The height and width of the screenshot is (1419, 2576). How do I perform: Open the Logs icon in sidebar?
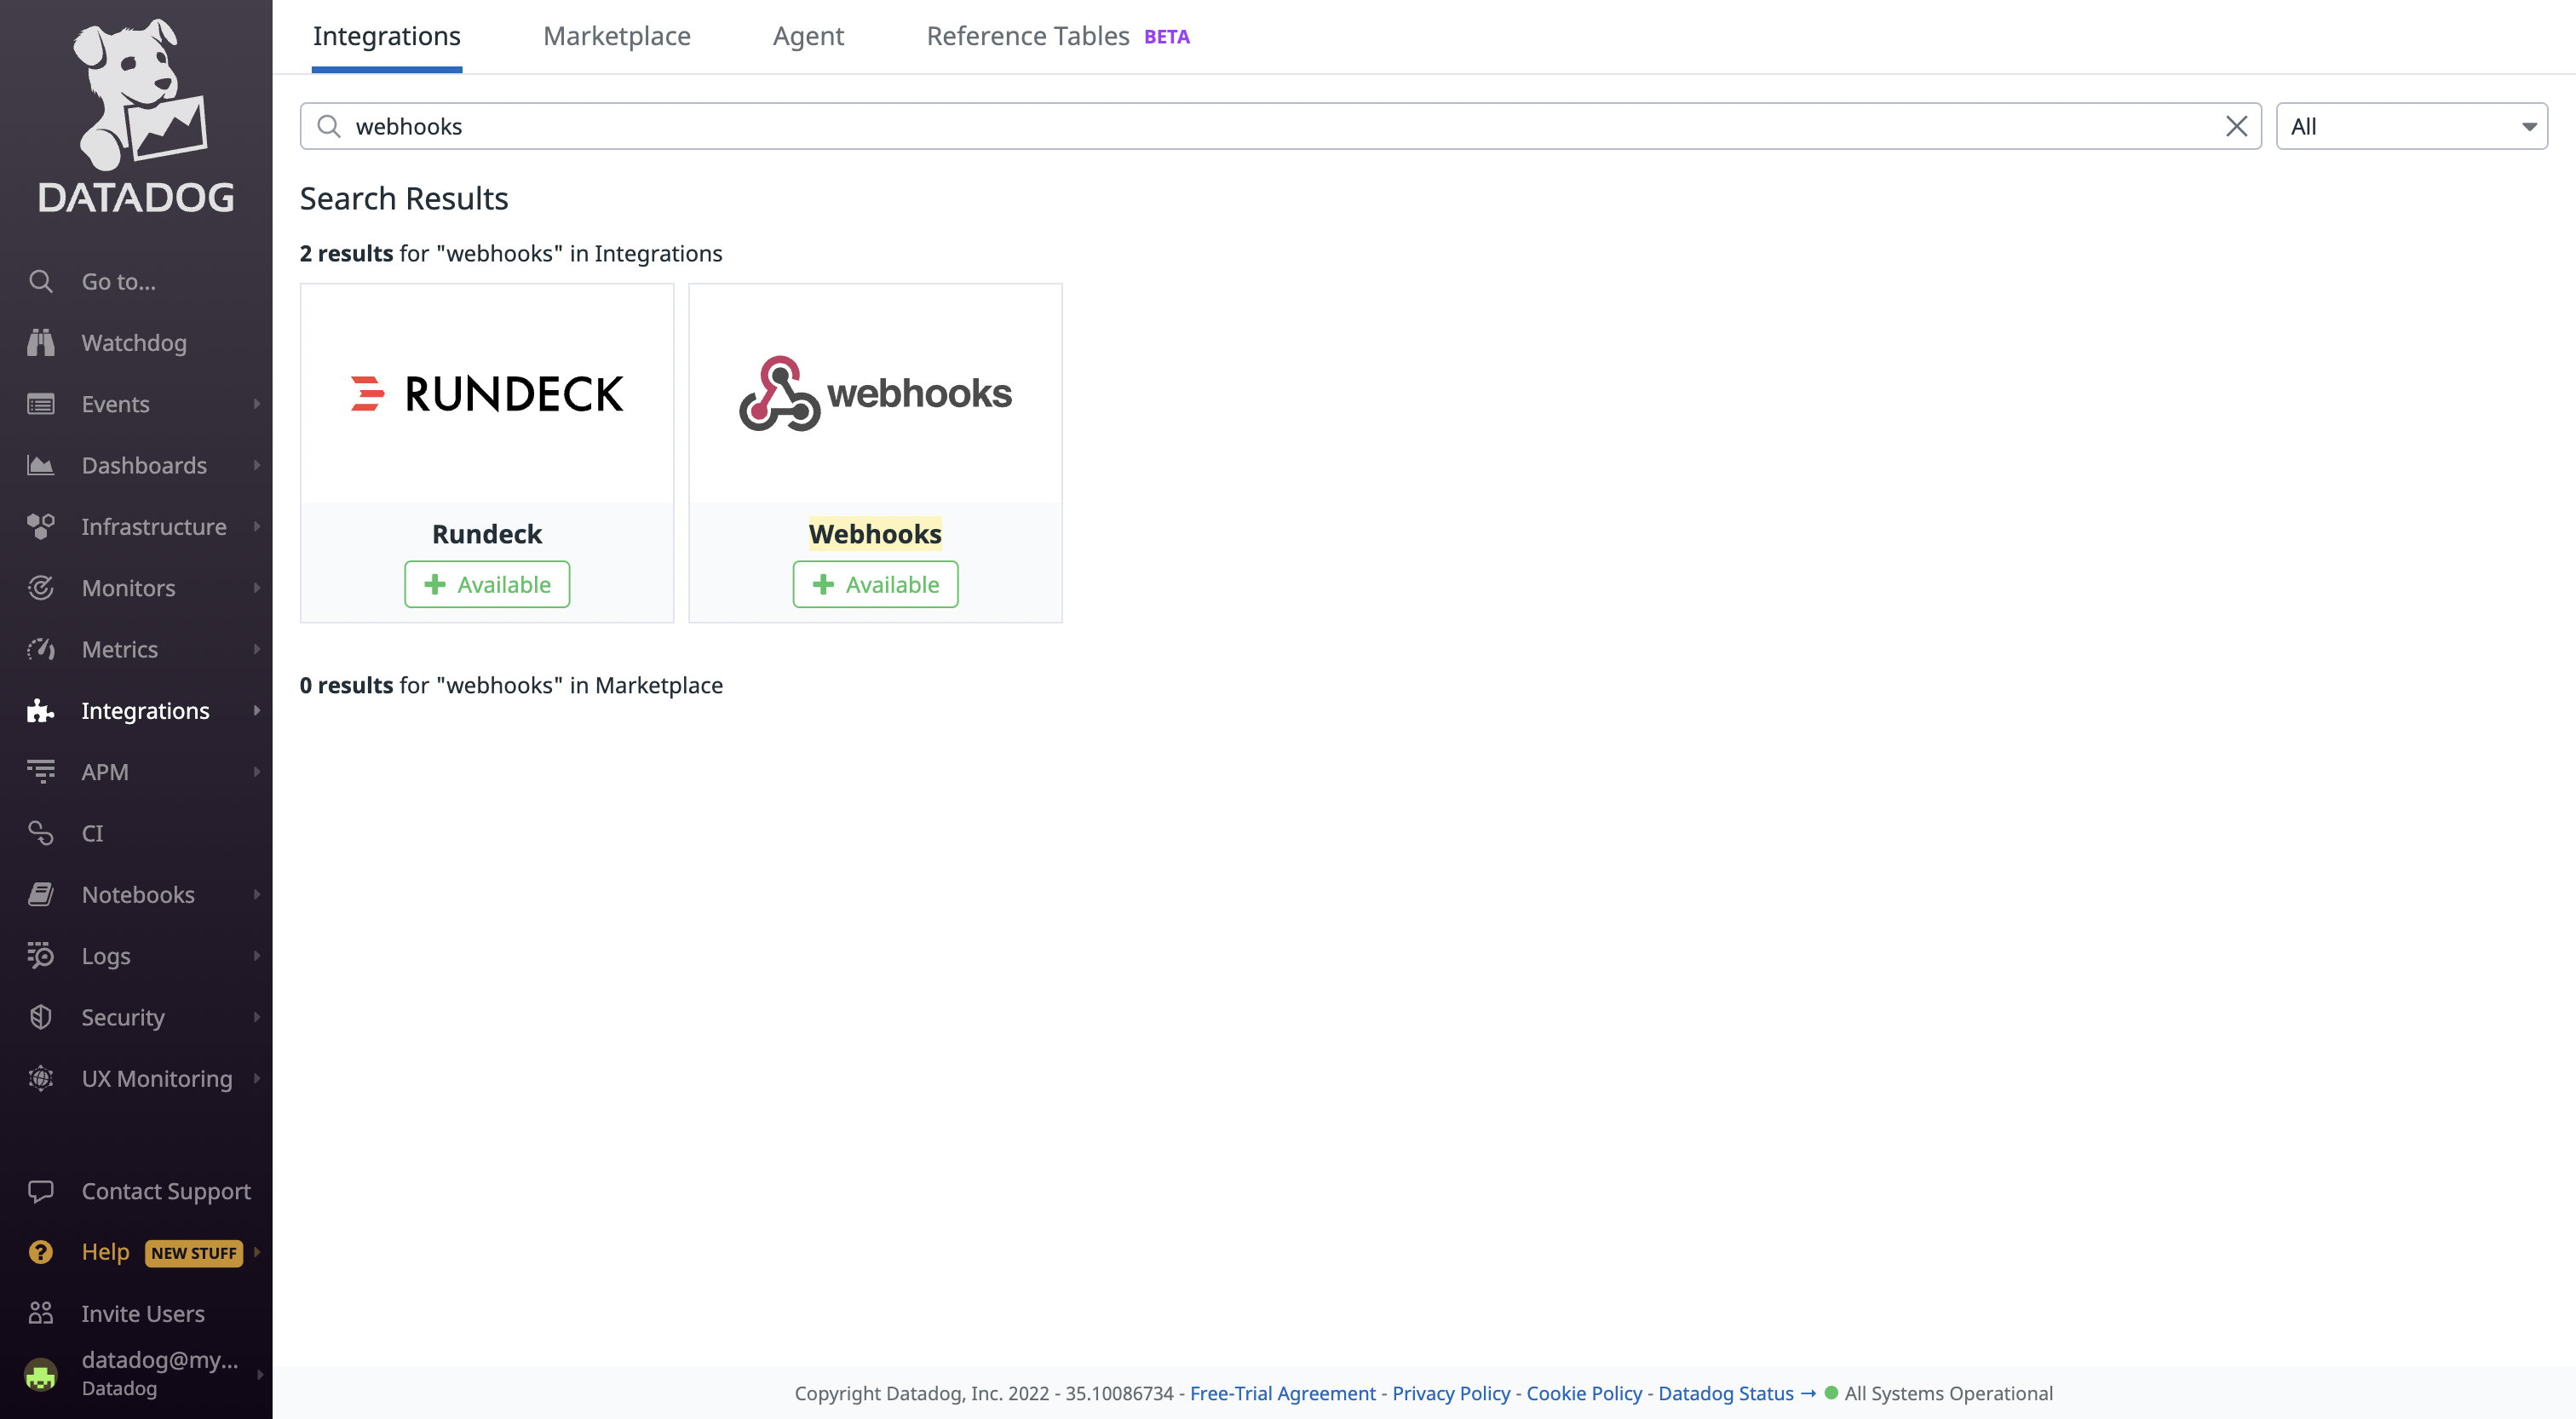click(40, 956)
